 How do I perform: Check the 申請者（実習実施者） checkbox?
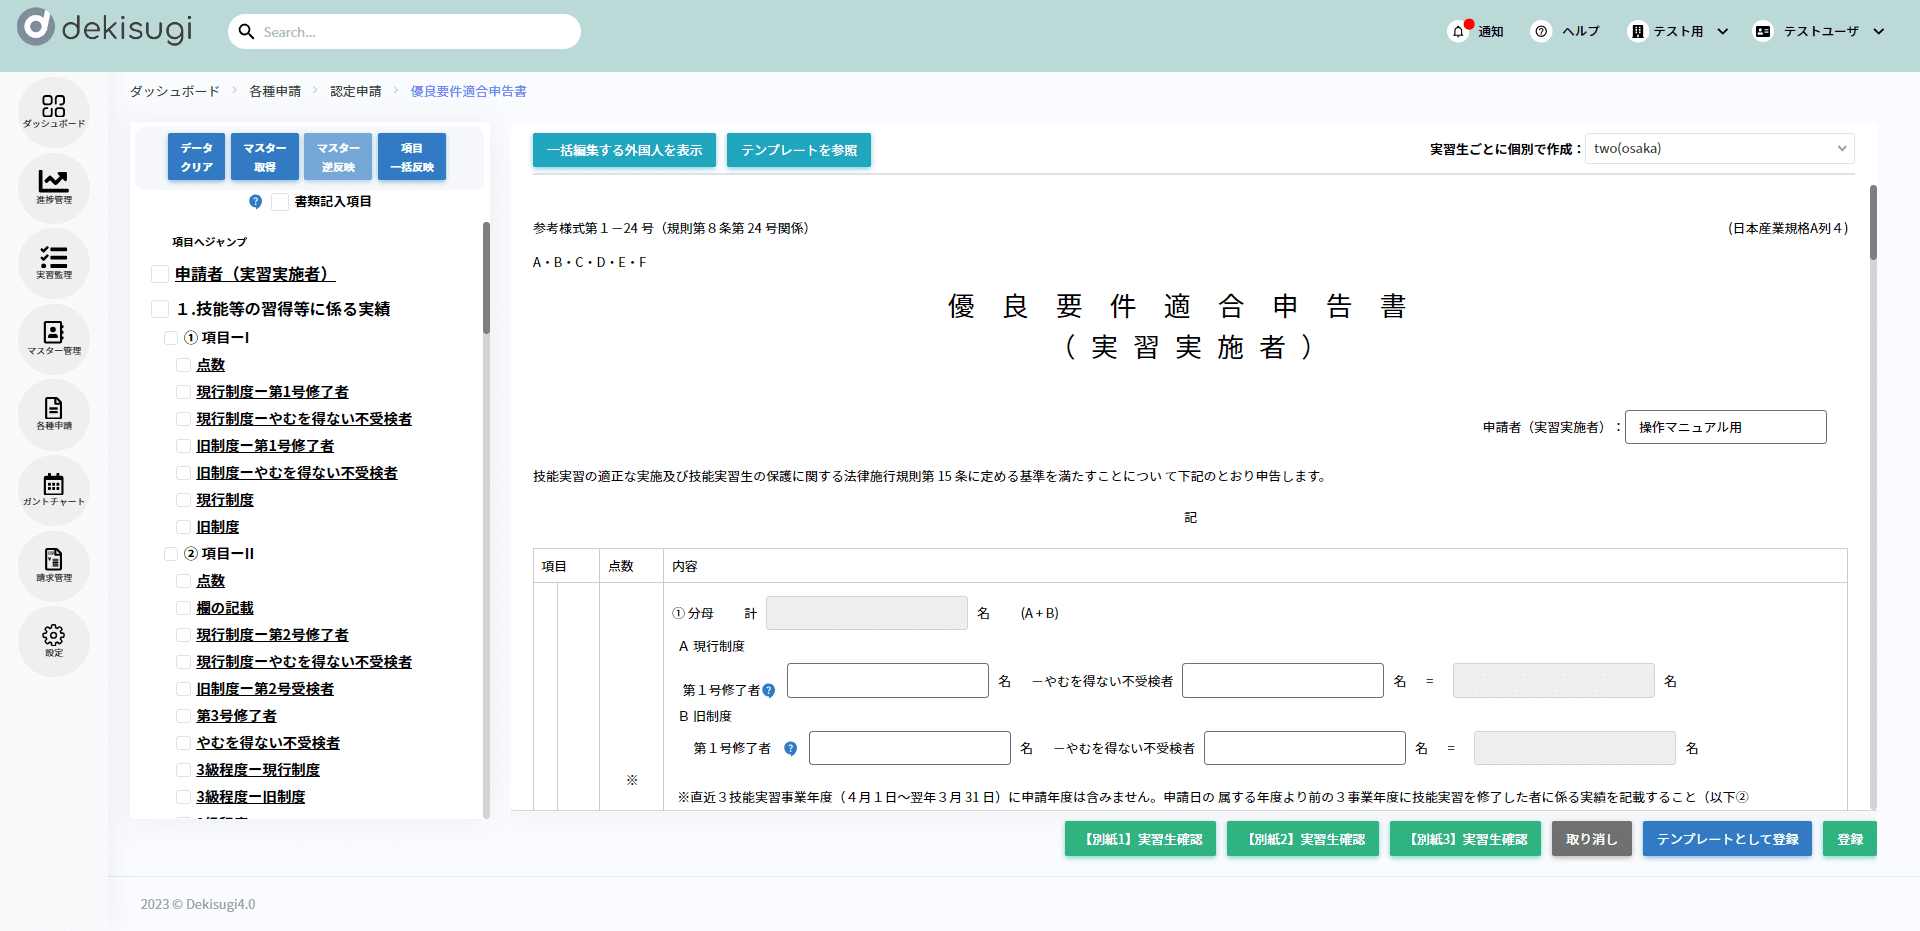pos(160,274)
